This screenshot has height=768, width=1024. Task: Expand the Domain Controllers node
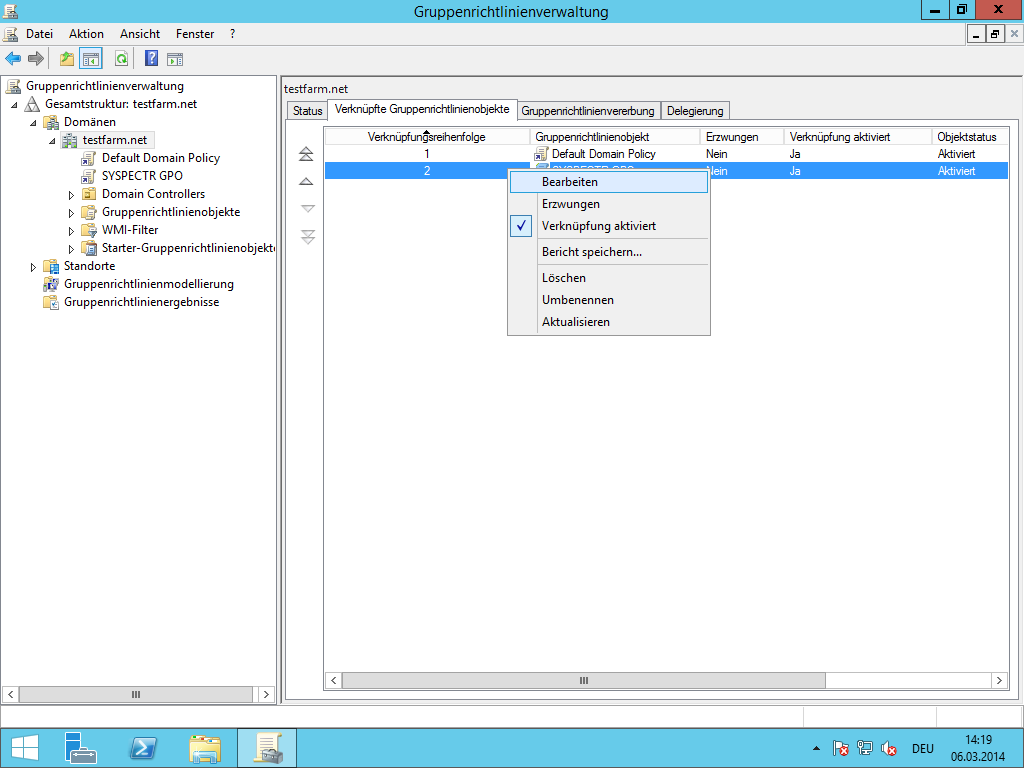coord(71,195)
